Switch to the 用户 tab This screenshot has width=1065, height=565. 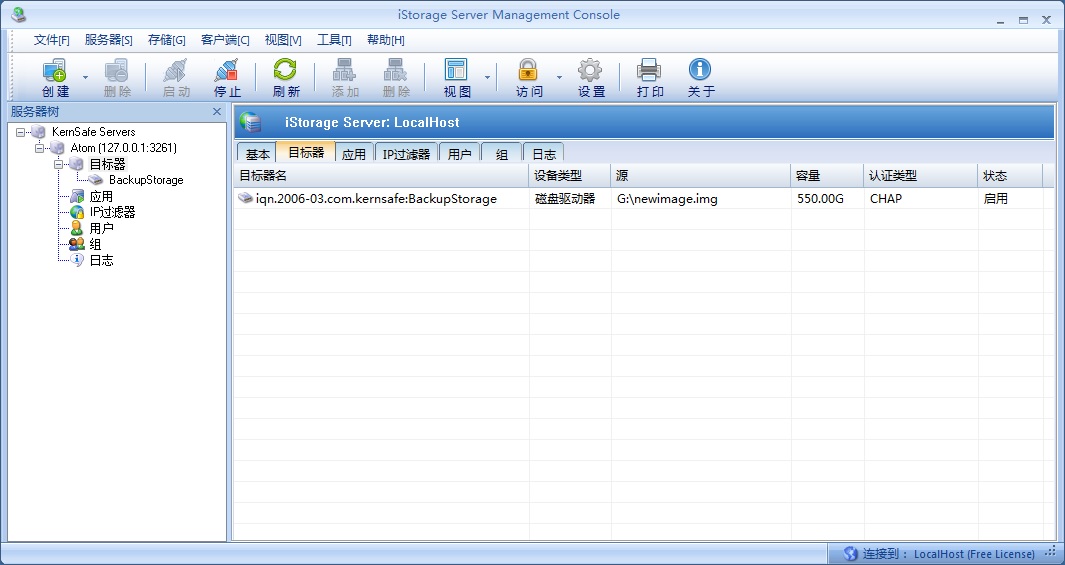click(460, 153)
